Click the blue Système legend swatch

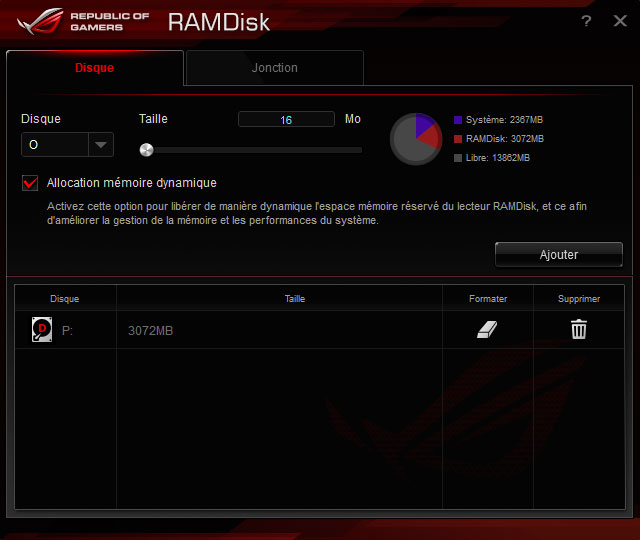[458, 119]
